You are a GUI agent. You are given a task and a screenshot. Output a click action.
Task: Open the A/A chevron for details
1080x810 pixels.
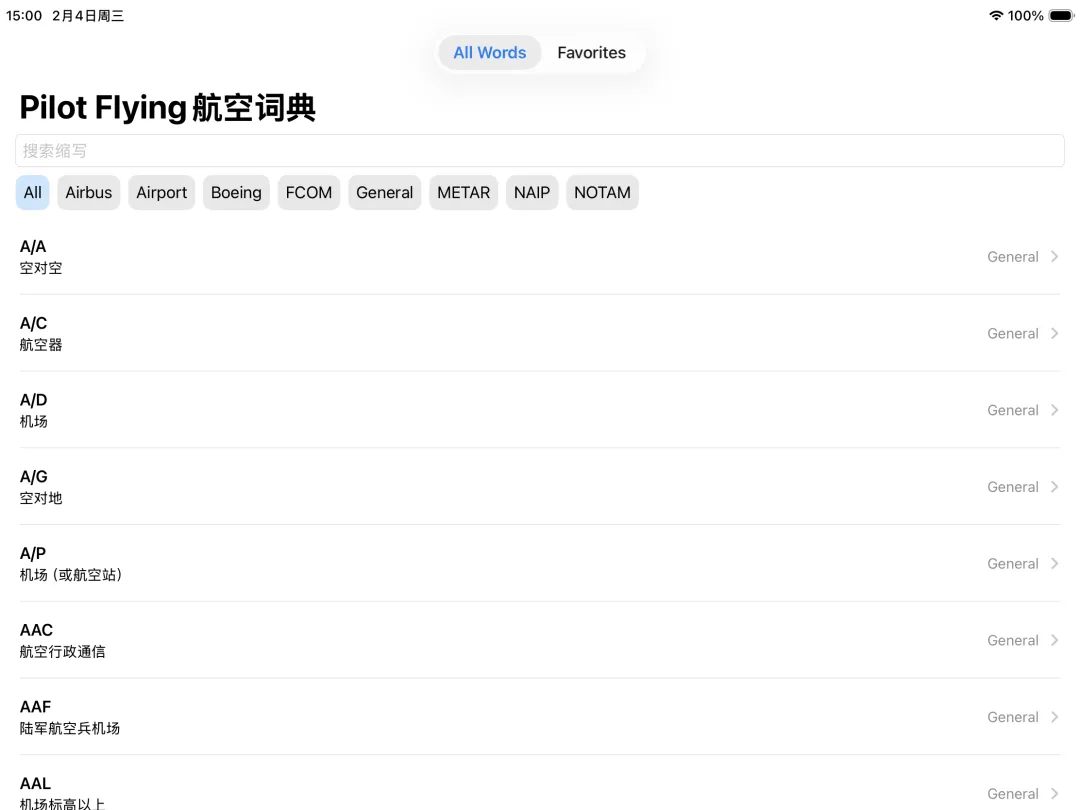coord(1055,257)
